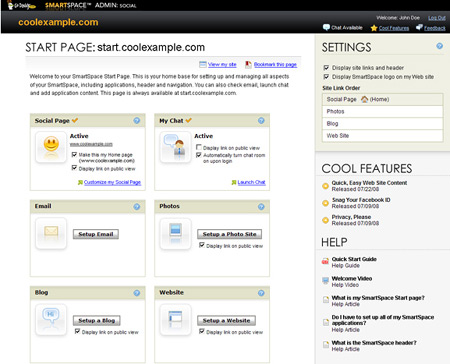Click the coolexample.com site title

coord(58,22)
